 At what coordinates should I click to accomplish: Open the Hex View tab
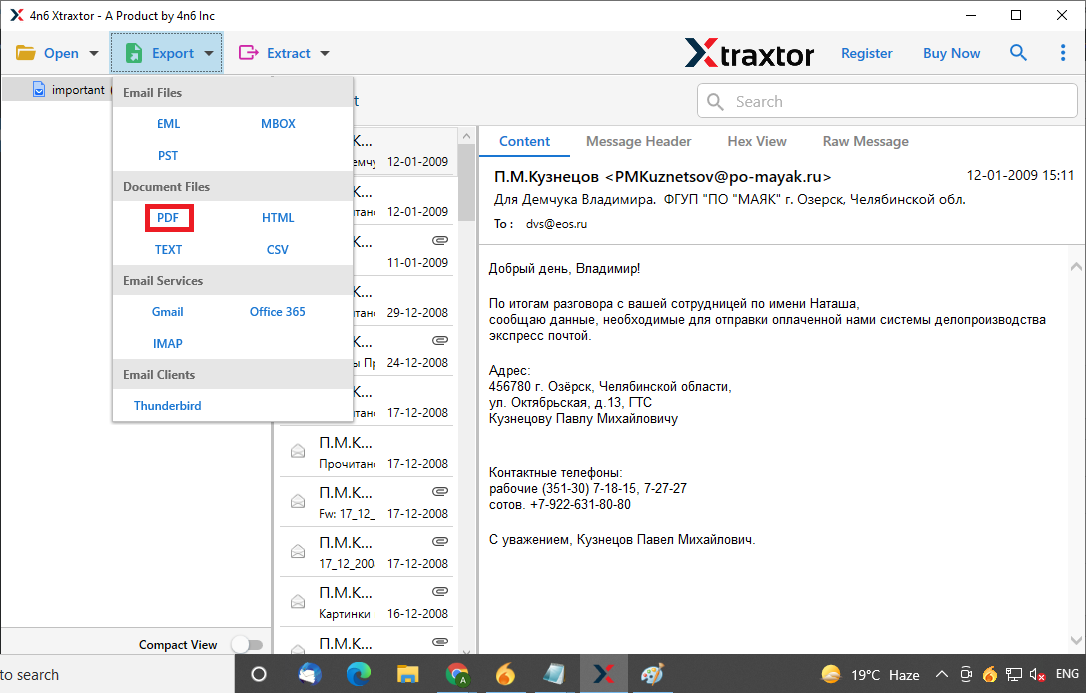[757, 141]
